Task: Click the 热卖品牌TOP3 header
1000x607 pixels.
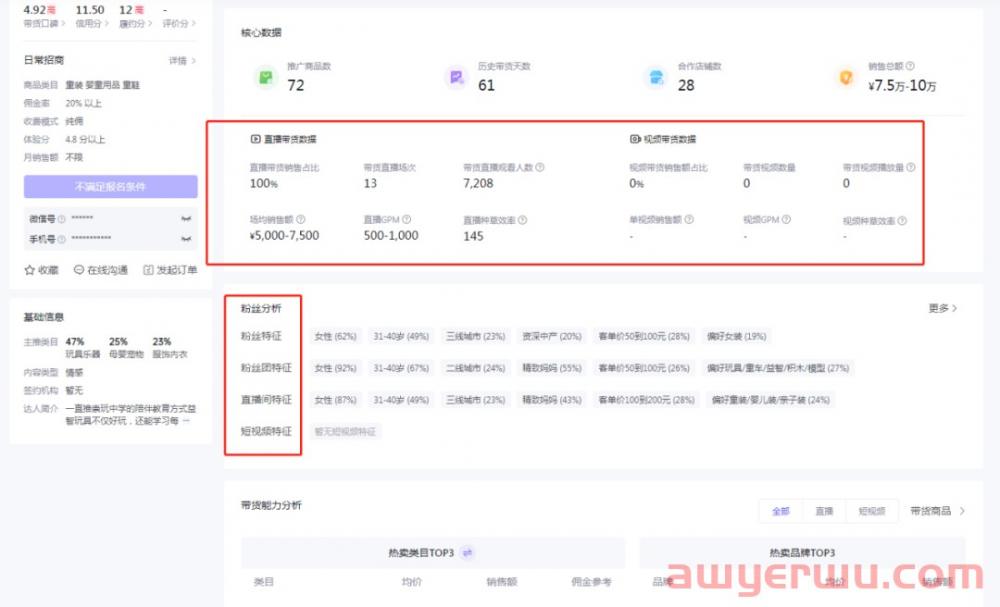Action: [802, 553]
